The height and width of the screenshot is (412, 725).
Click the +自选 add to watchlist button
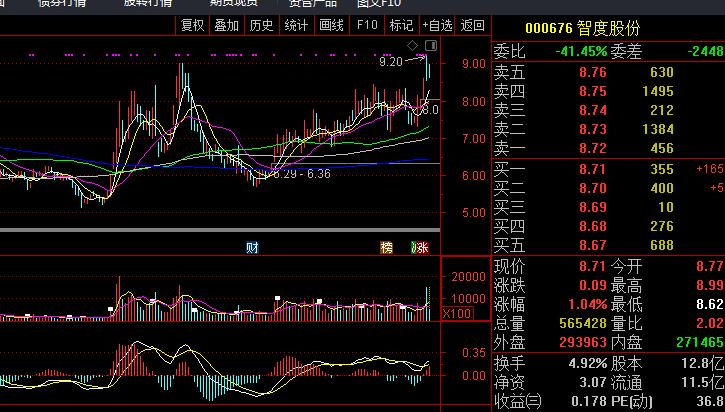[437, 25]
